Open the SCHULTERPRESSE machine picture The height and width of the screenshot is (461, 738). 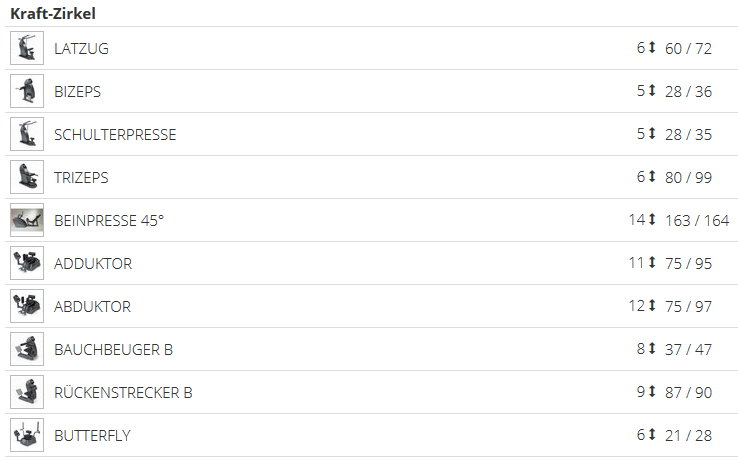(27, 134)
